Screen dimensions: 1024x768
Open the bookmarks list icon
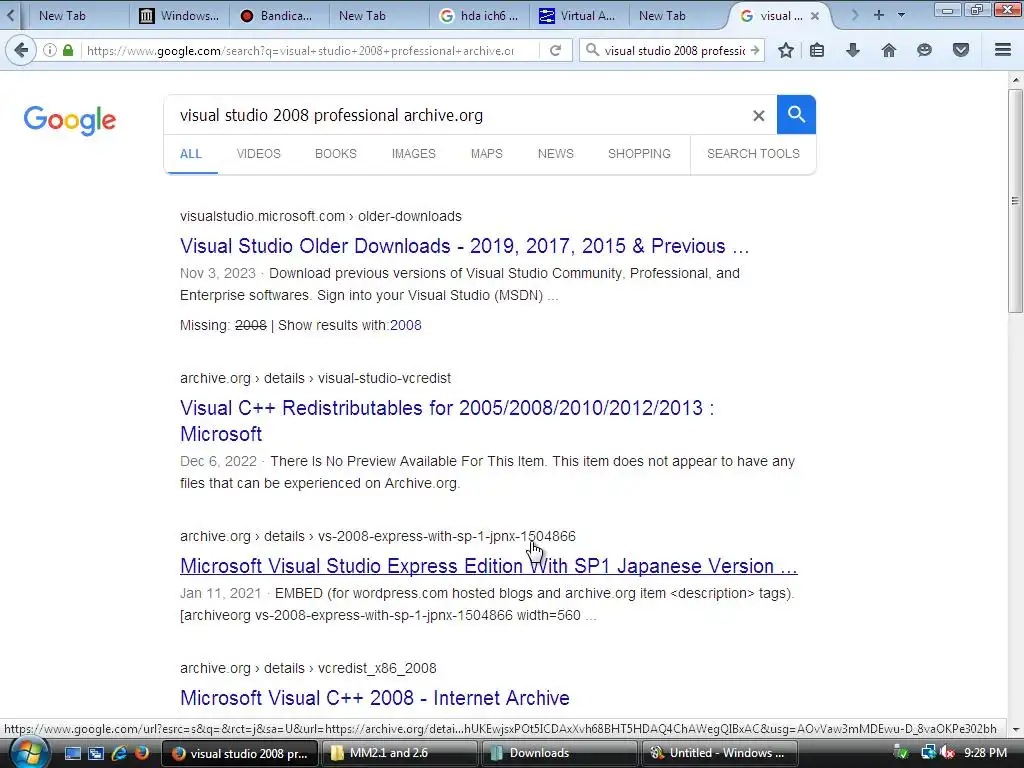816,50
